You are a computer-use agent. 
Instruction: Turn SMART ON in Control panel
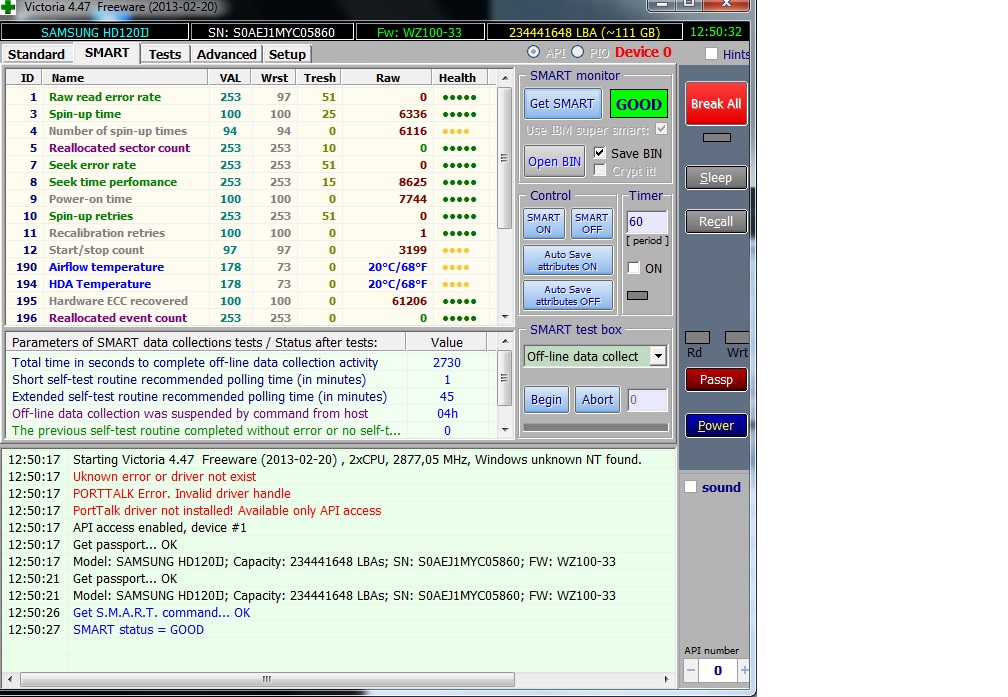point(543,223)
